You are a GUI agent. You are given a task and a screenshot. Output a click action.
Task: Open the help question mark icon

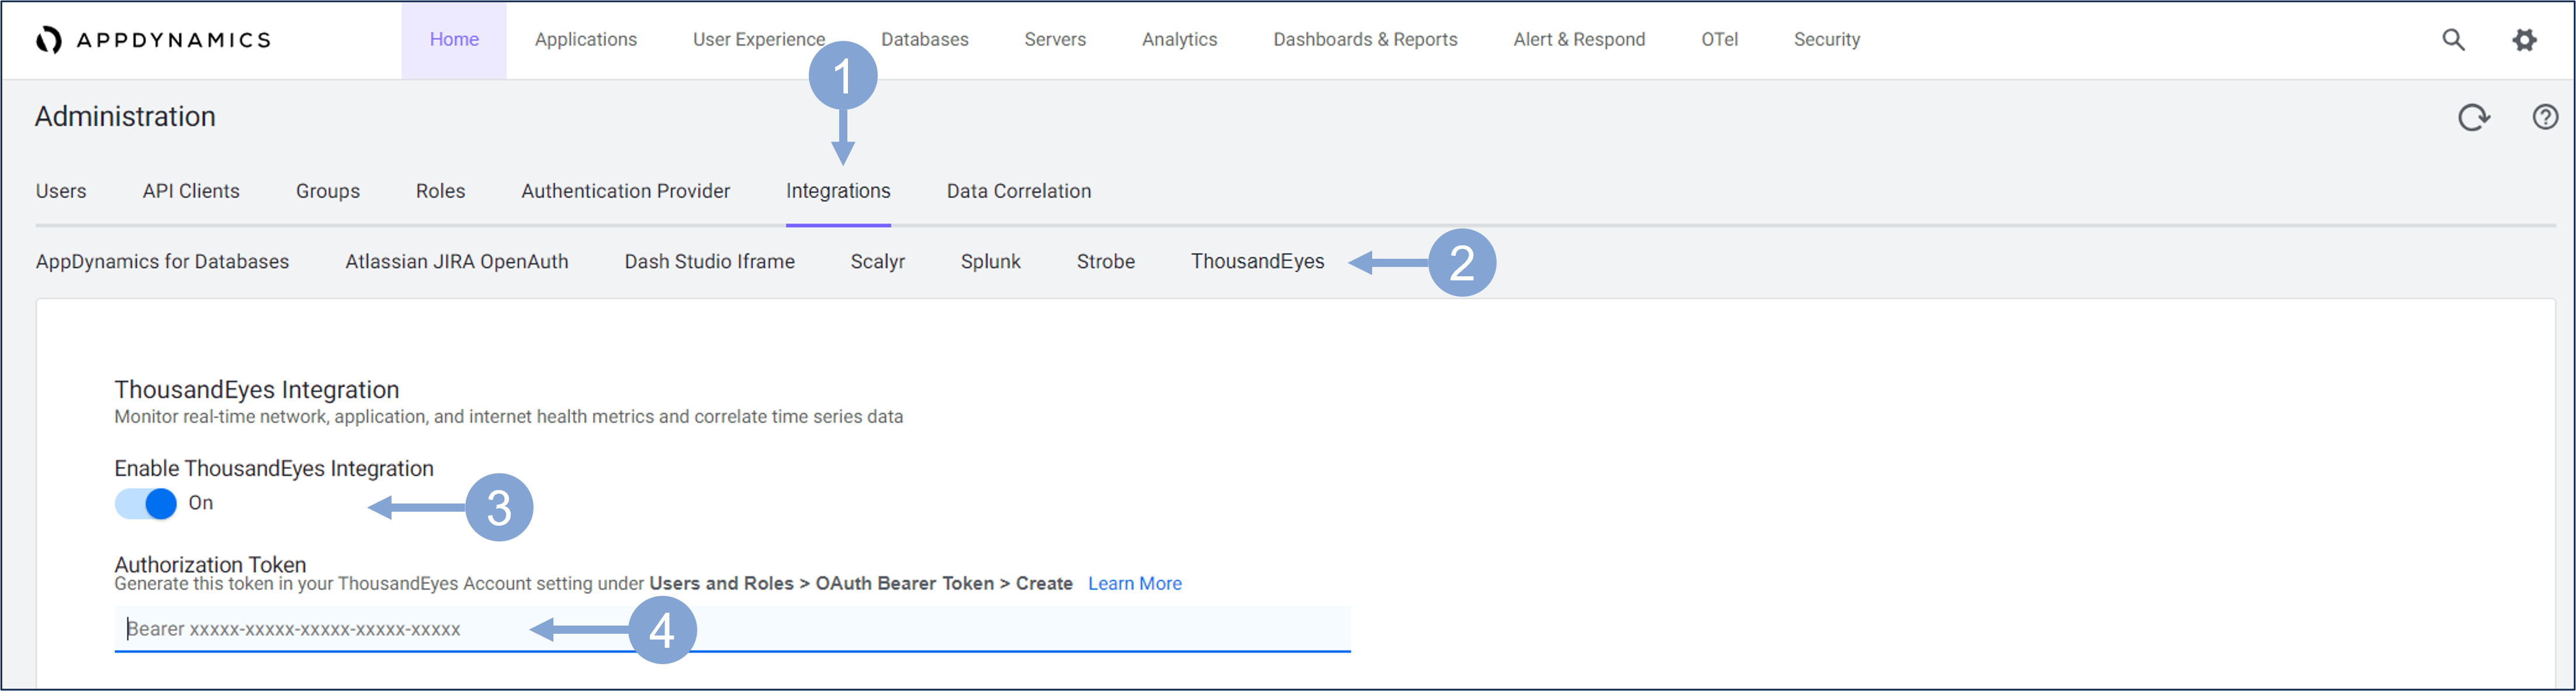[2544, 117]
